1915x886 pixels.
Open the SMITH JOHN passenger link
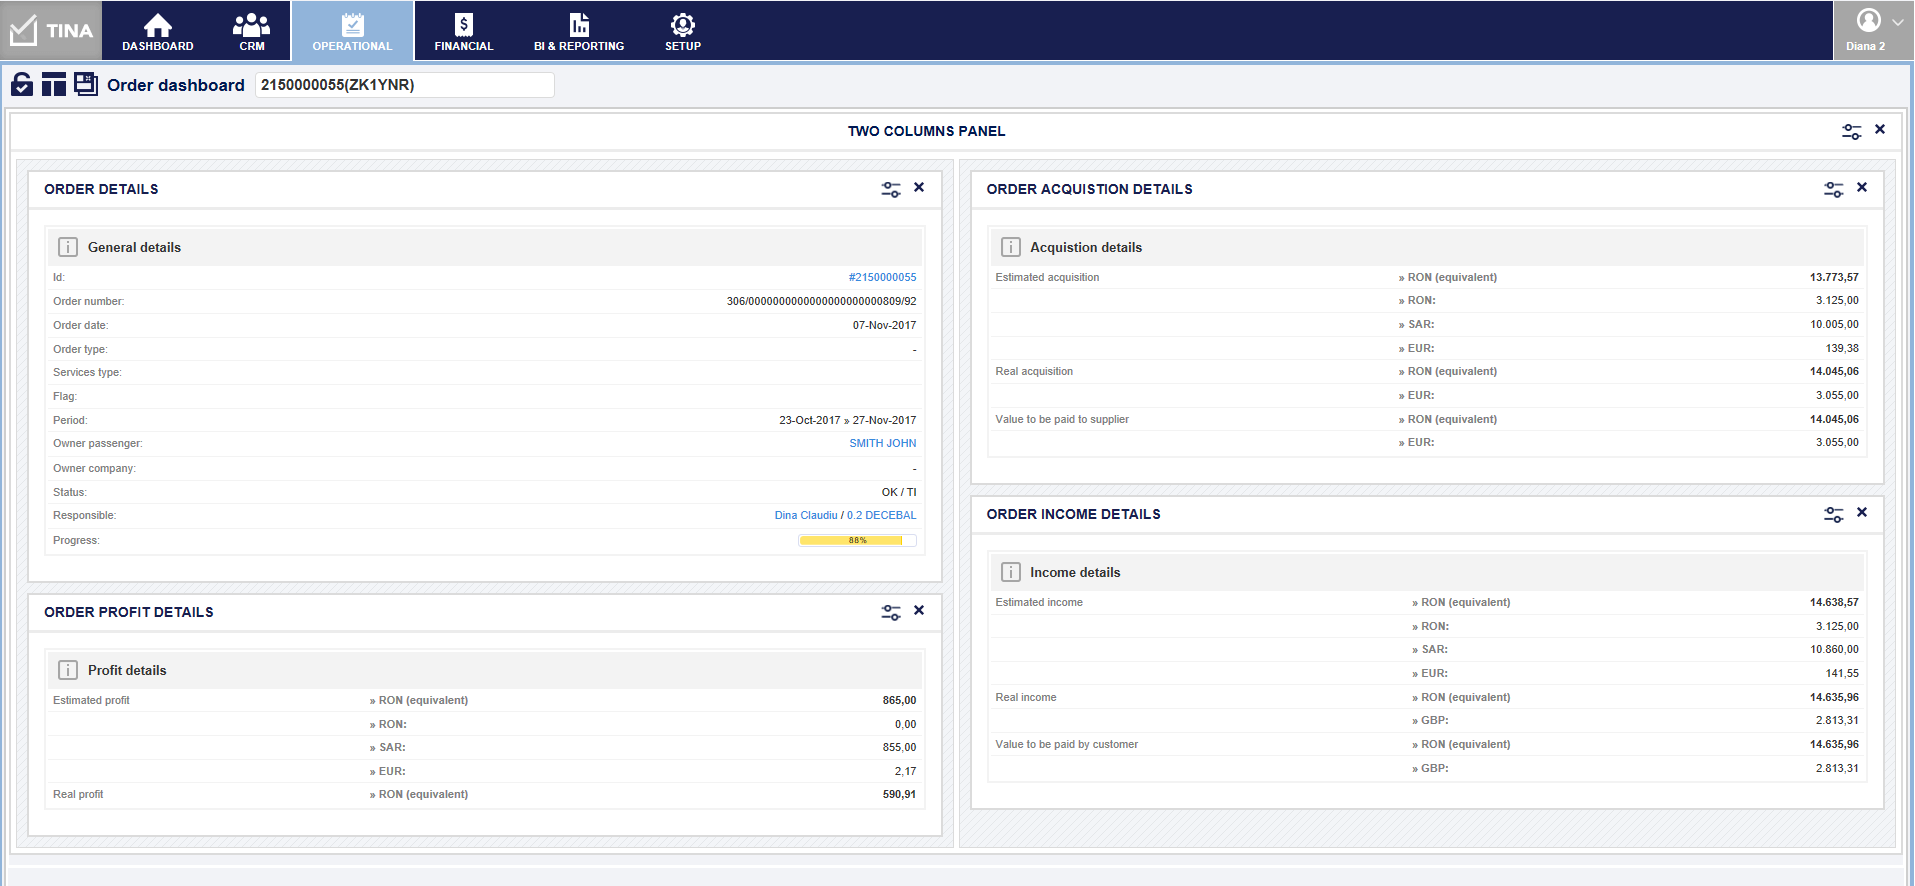(882, 444)
